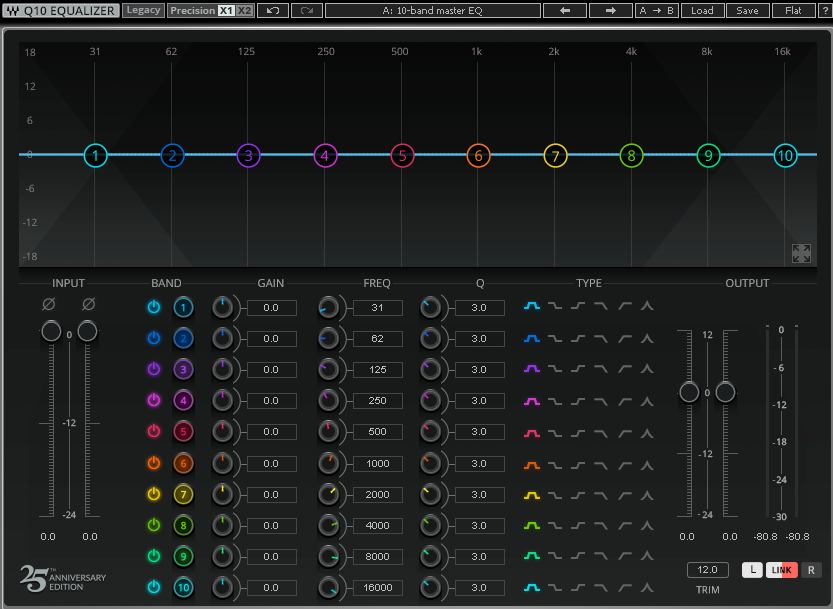The height and width of the screenshot is (609, 833).
Task: Open the preset name menu '10-band master EQ'
Action: pyautogui.click(x=432, y=11)
